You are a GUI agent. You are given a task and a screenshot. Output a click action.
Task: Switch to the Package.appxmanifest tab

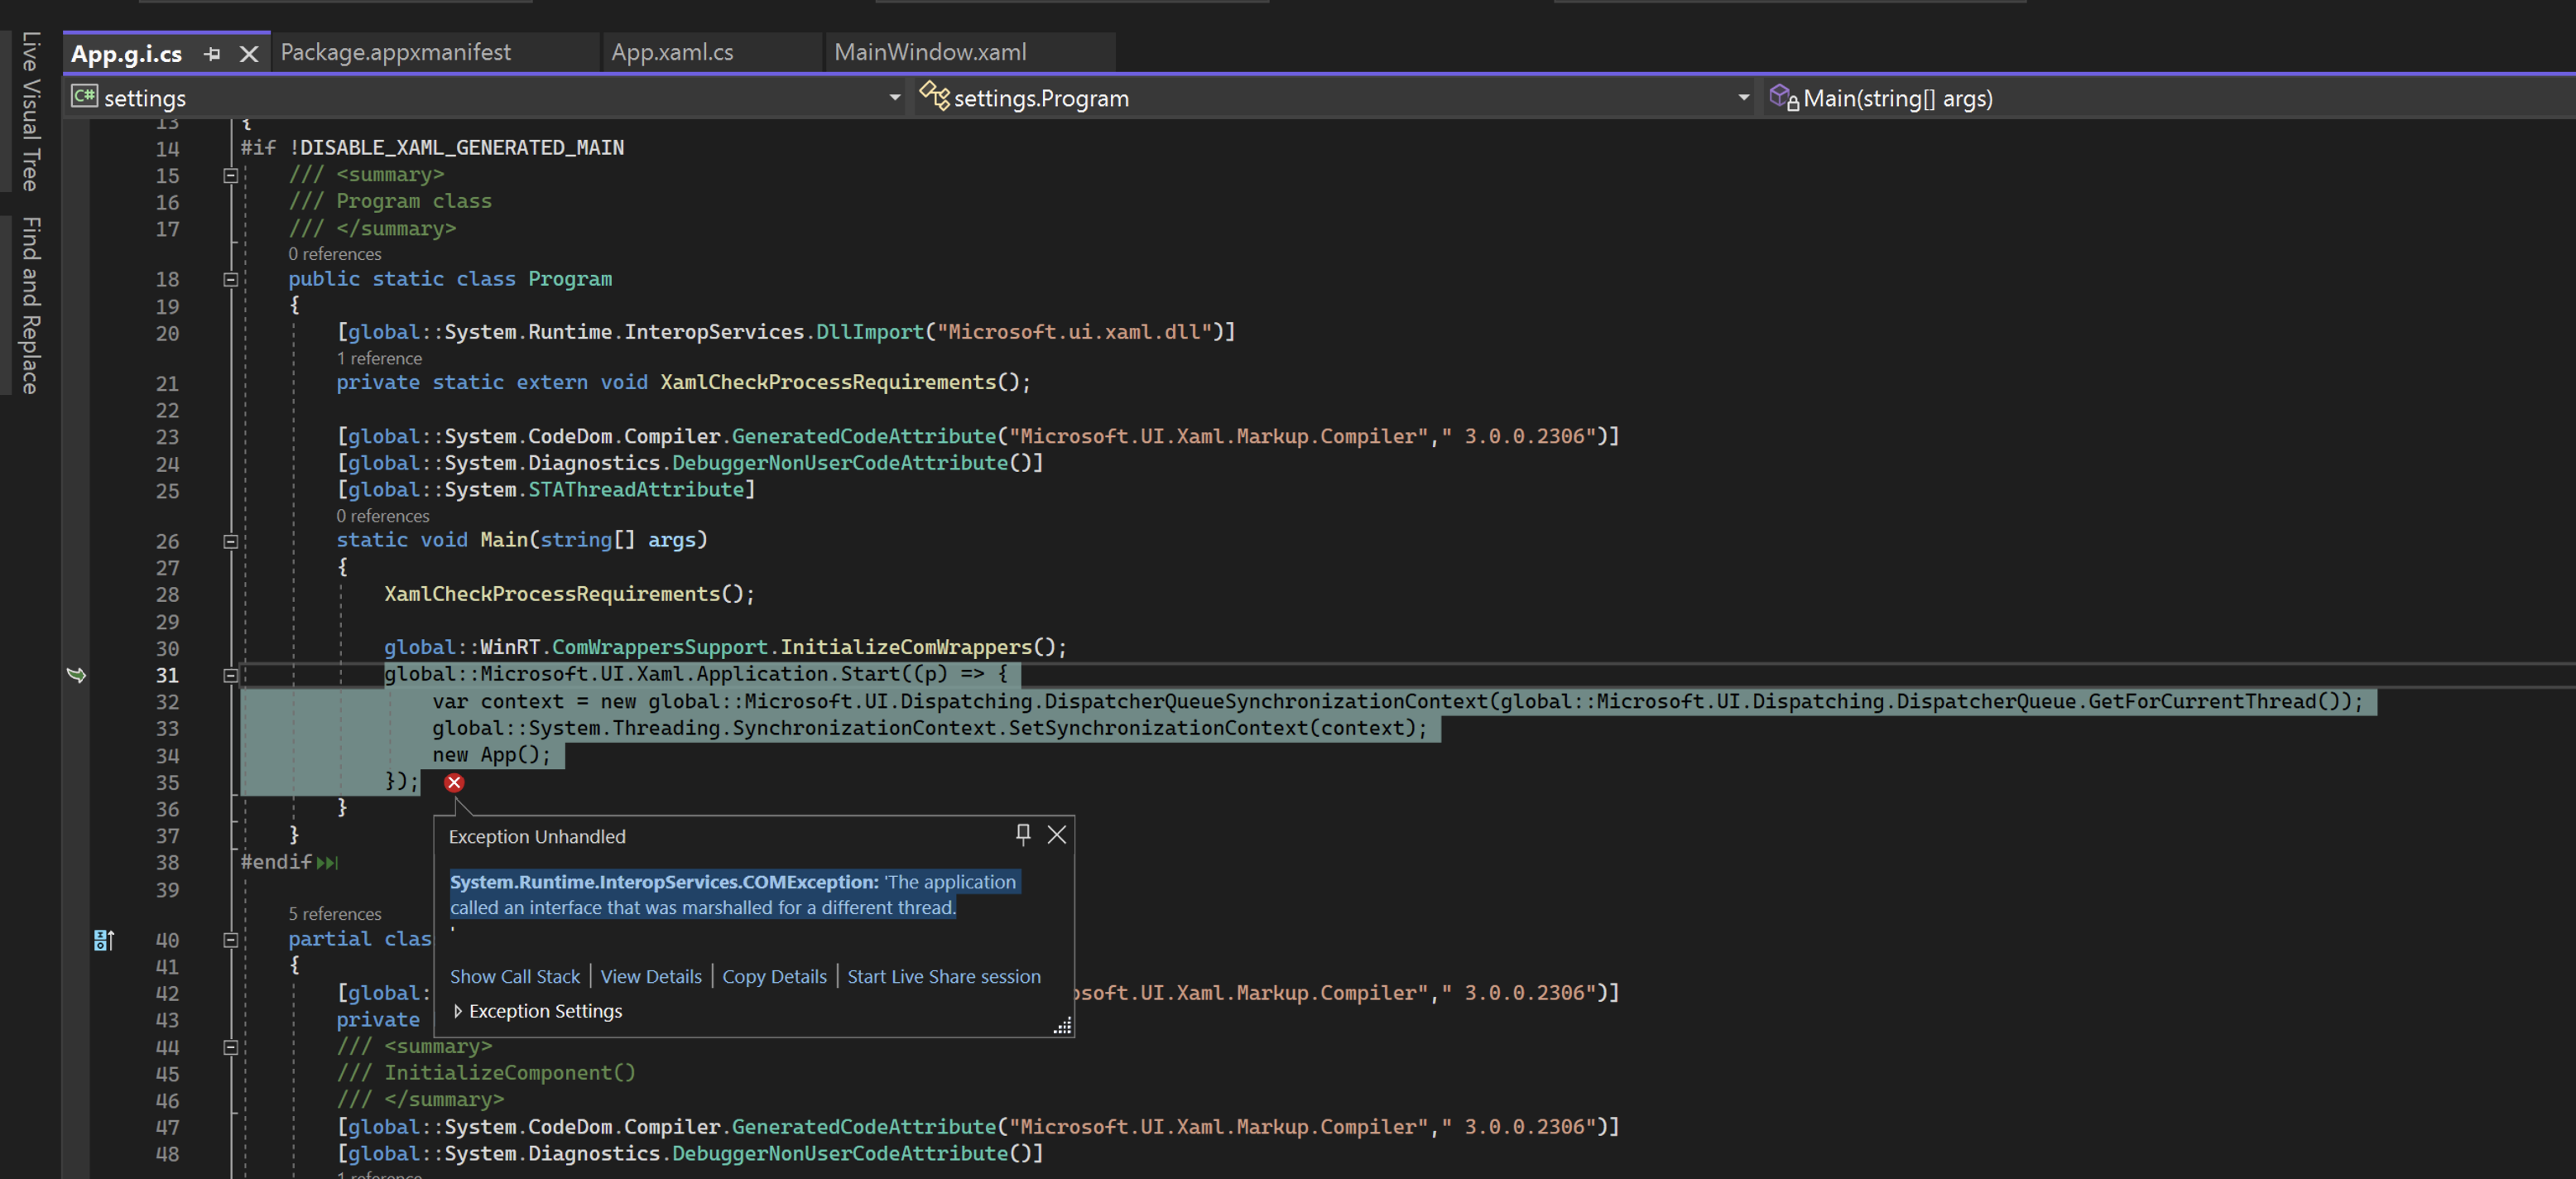tap(396, 52)
